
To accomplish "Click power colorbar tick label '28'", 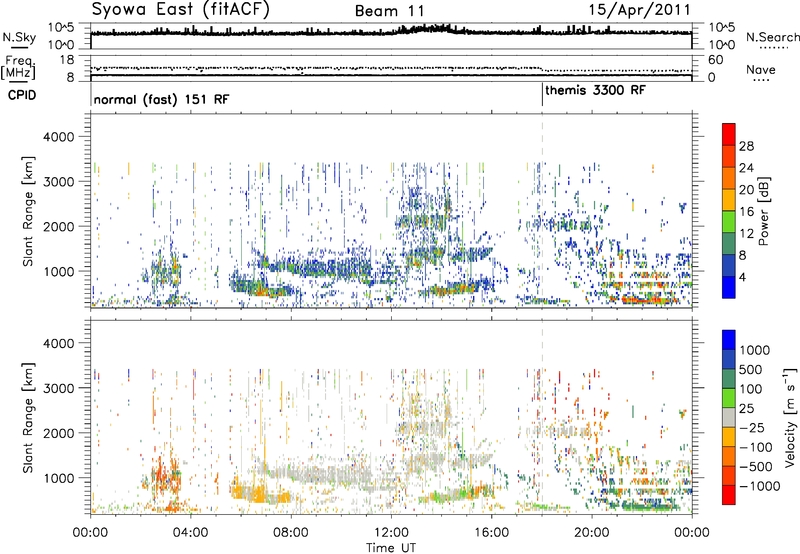I will [746, 146].
